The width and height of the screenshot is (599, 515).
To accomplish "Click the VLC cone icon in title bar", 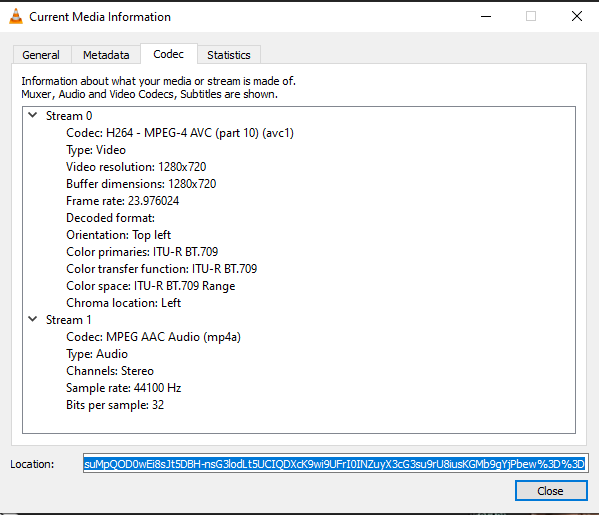I will 16,16.
